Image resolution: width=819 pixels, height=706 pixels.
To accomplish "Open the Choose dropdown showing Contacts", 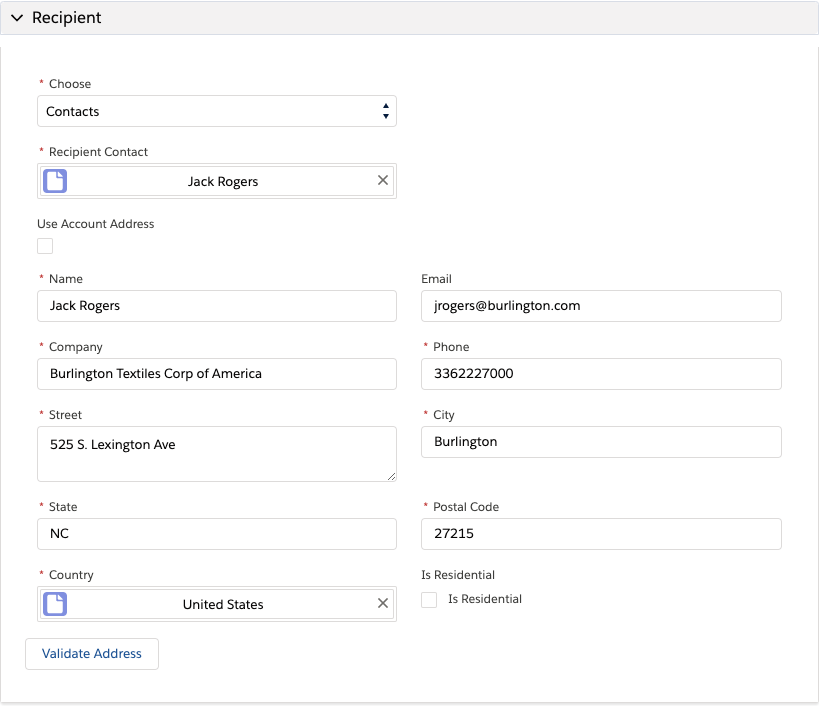I will coord(217,111).
